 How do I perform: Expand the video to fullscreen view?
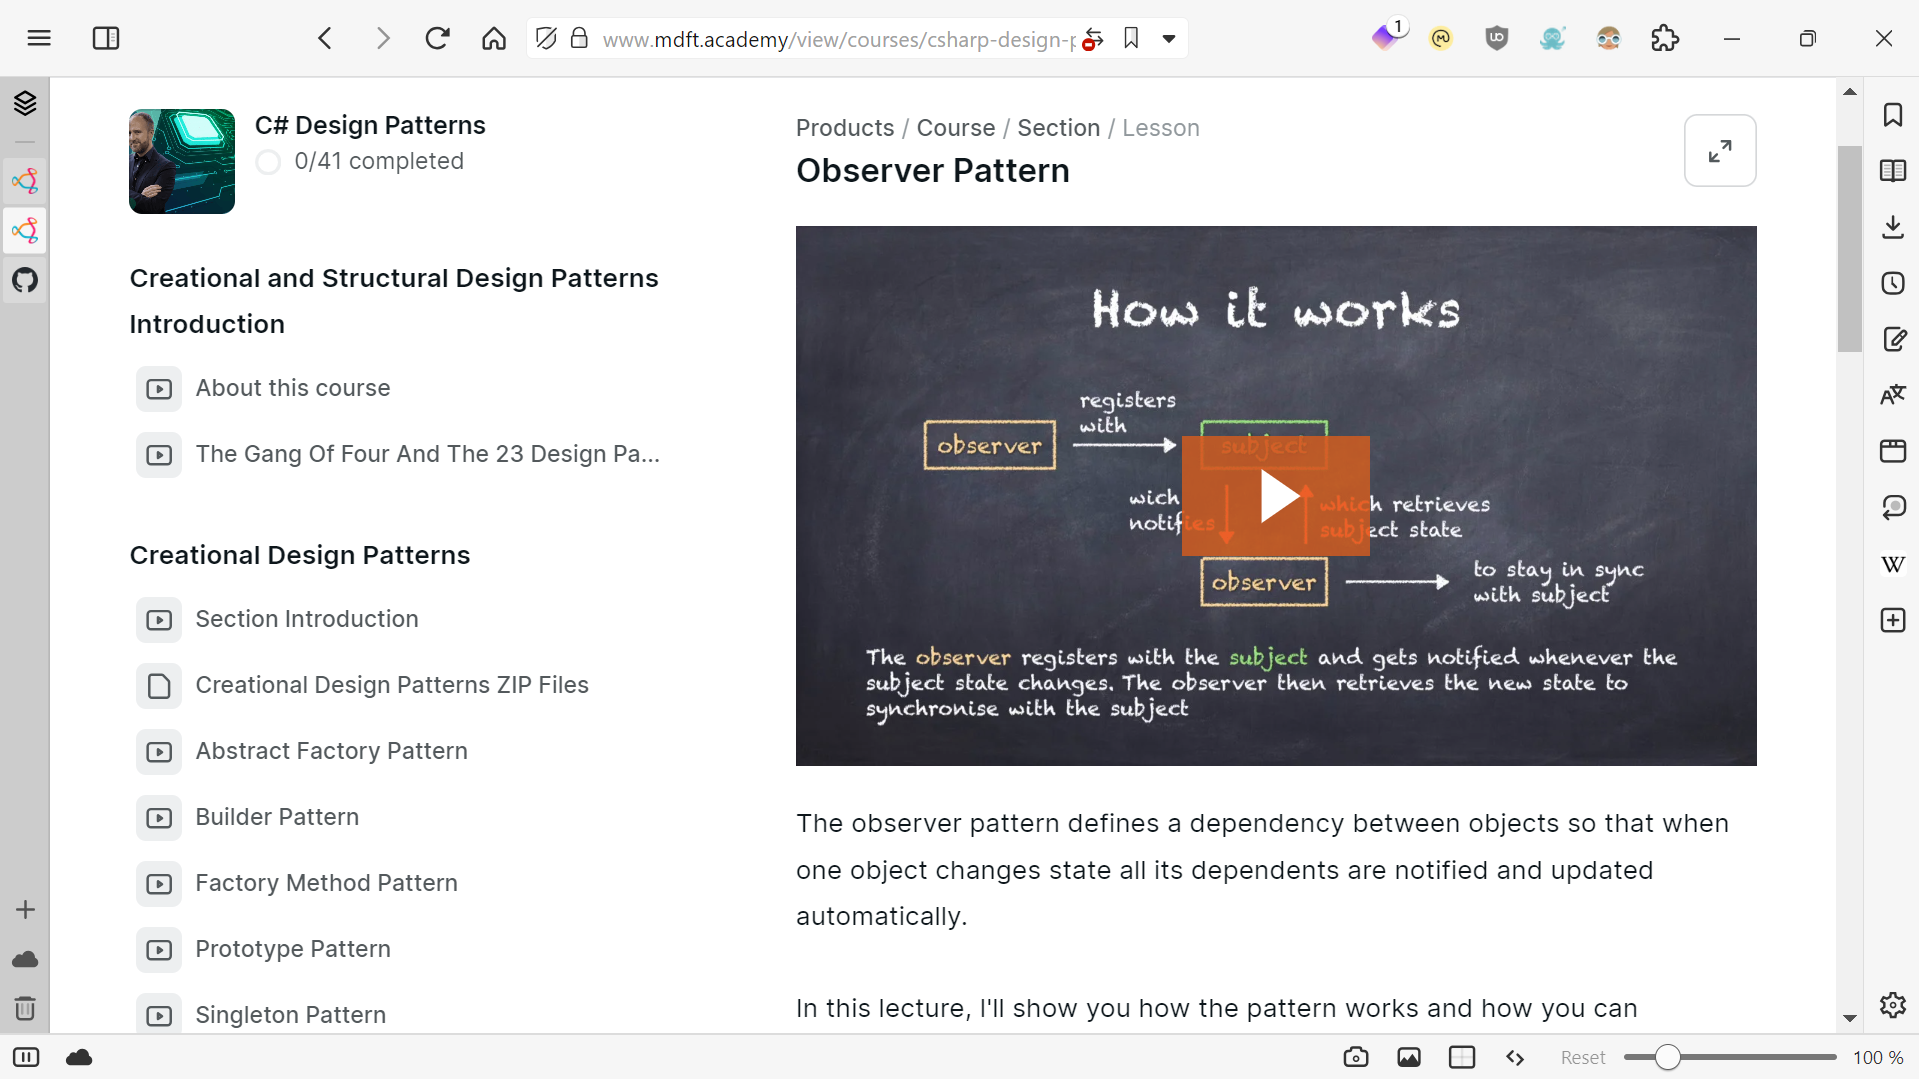pos(1719,151)
